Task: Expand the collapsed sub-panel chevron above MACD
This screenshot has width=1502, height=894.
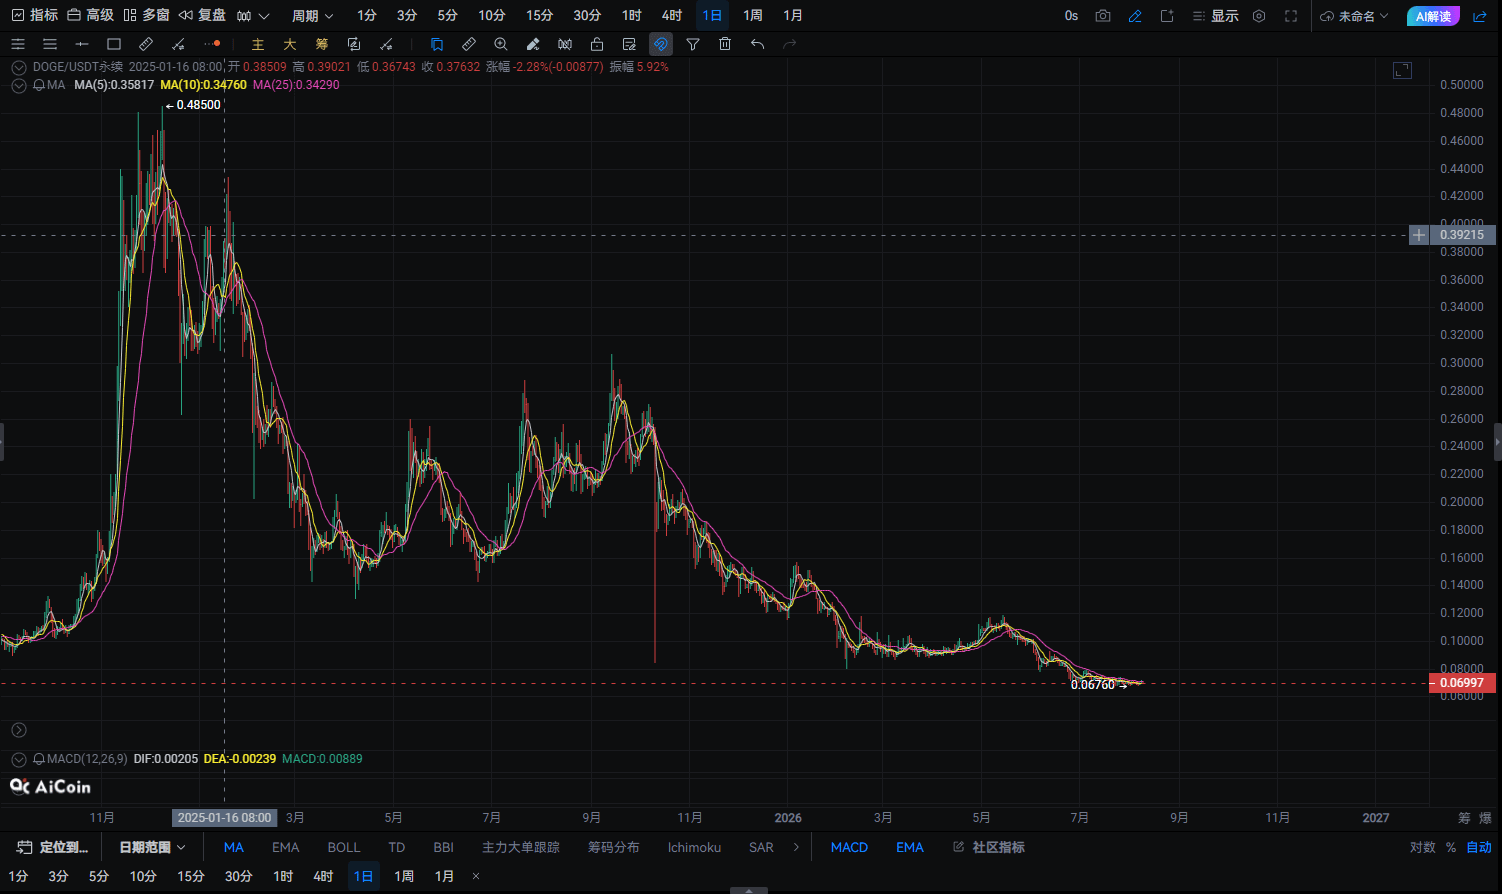Action: click(18, 731)
